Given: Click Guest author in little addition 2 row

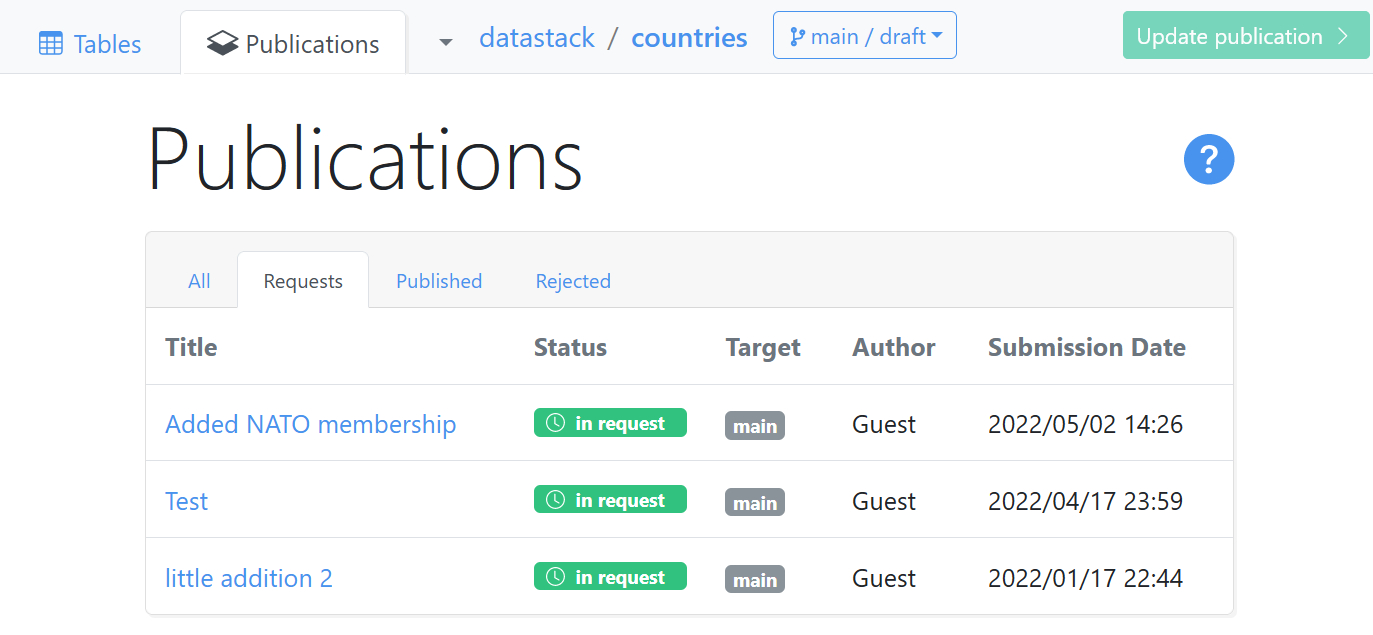Looking at the screenshot, I should pyautogui.click(x=884, y=578).
